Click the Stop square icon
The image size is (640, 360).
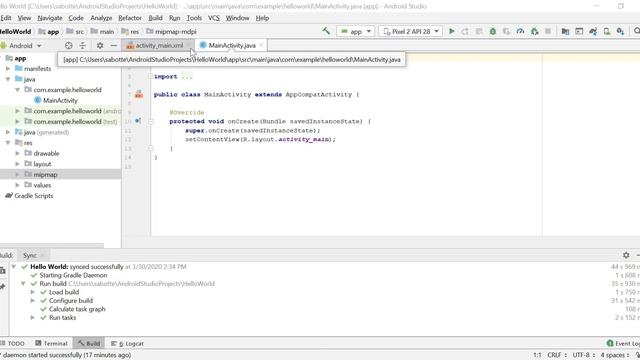click(548, 31)
